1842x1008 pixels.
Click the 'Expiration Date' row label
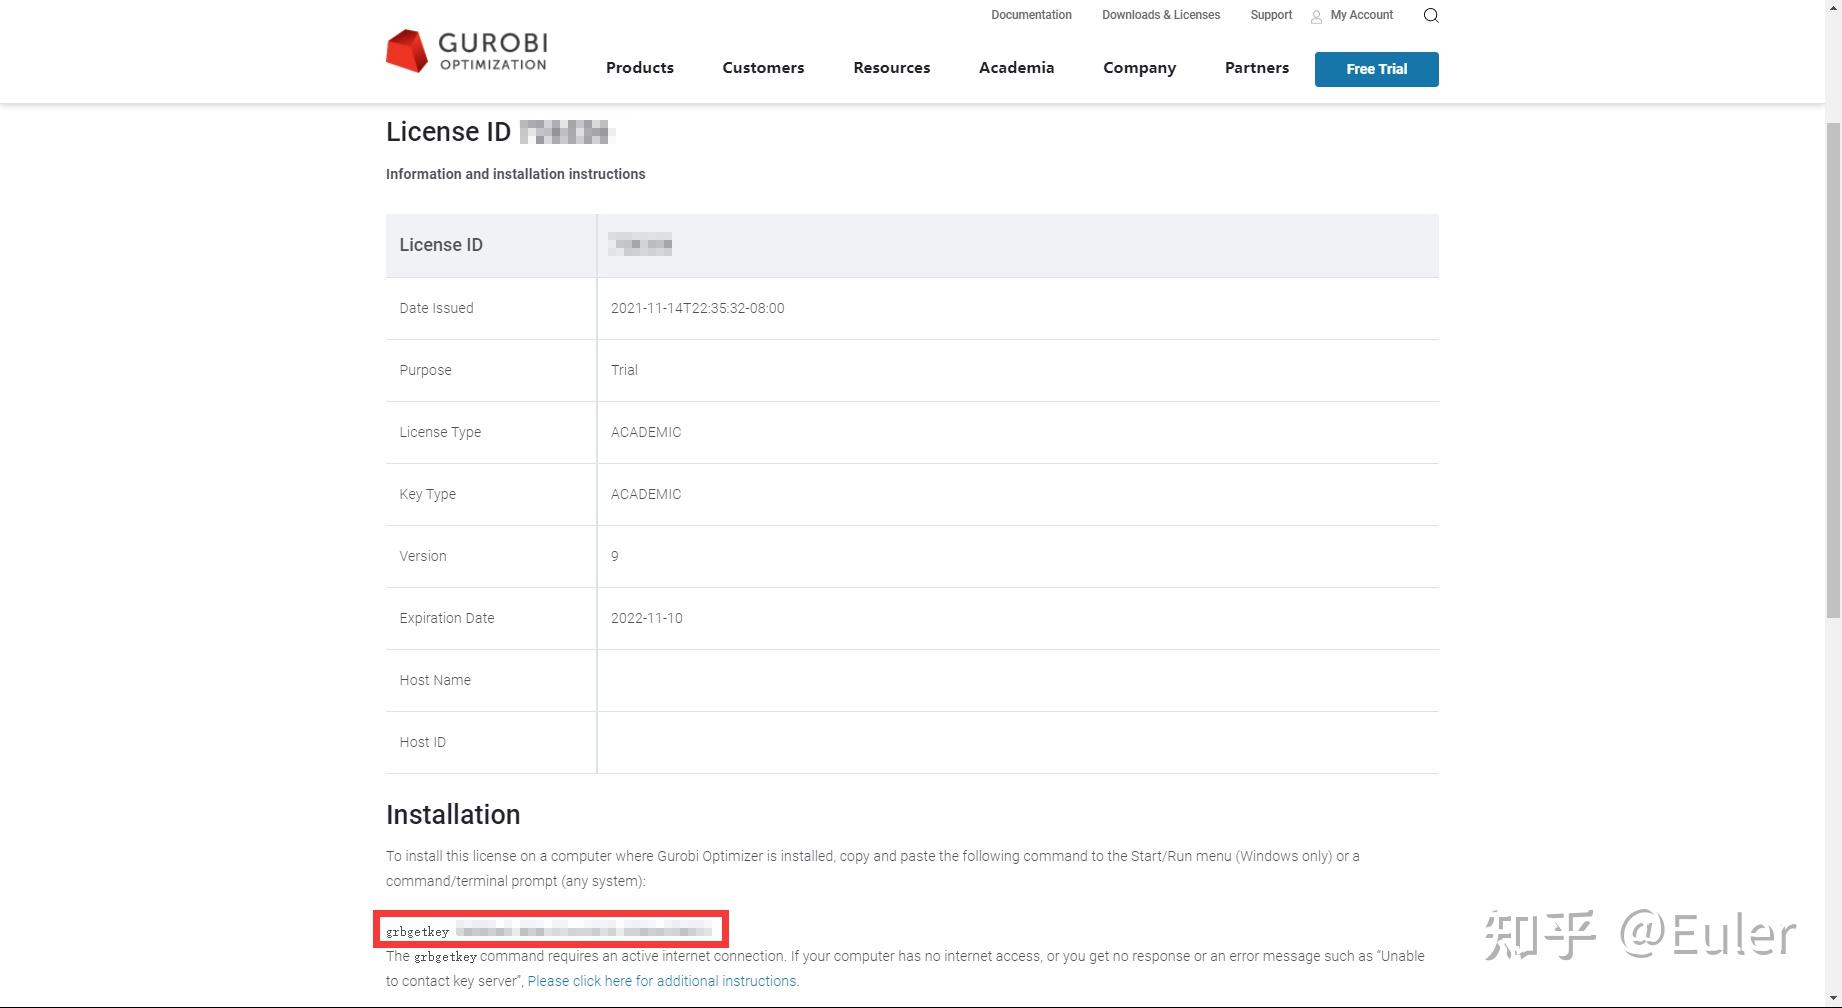[447, 618]
